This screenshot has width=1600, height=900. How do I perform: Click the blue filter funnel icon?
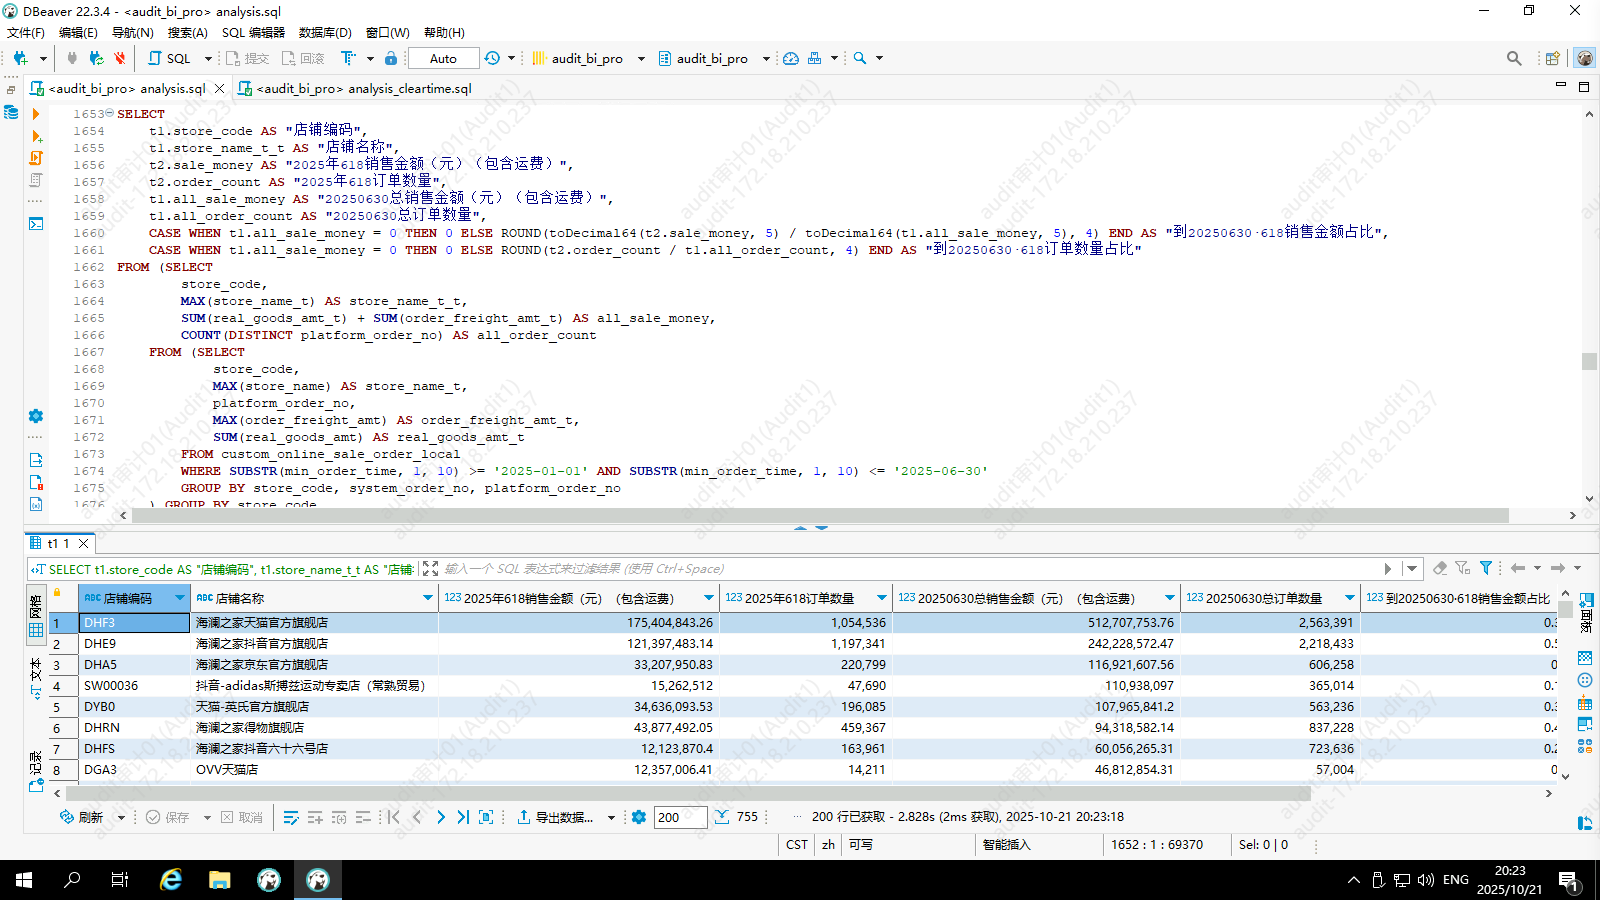point(1486,568)
